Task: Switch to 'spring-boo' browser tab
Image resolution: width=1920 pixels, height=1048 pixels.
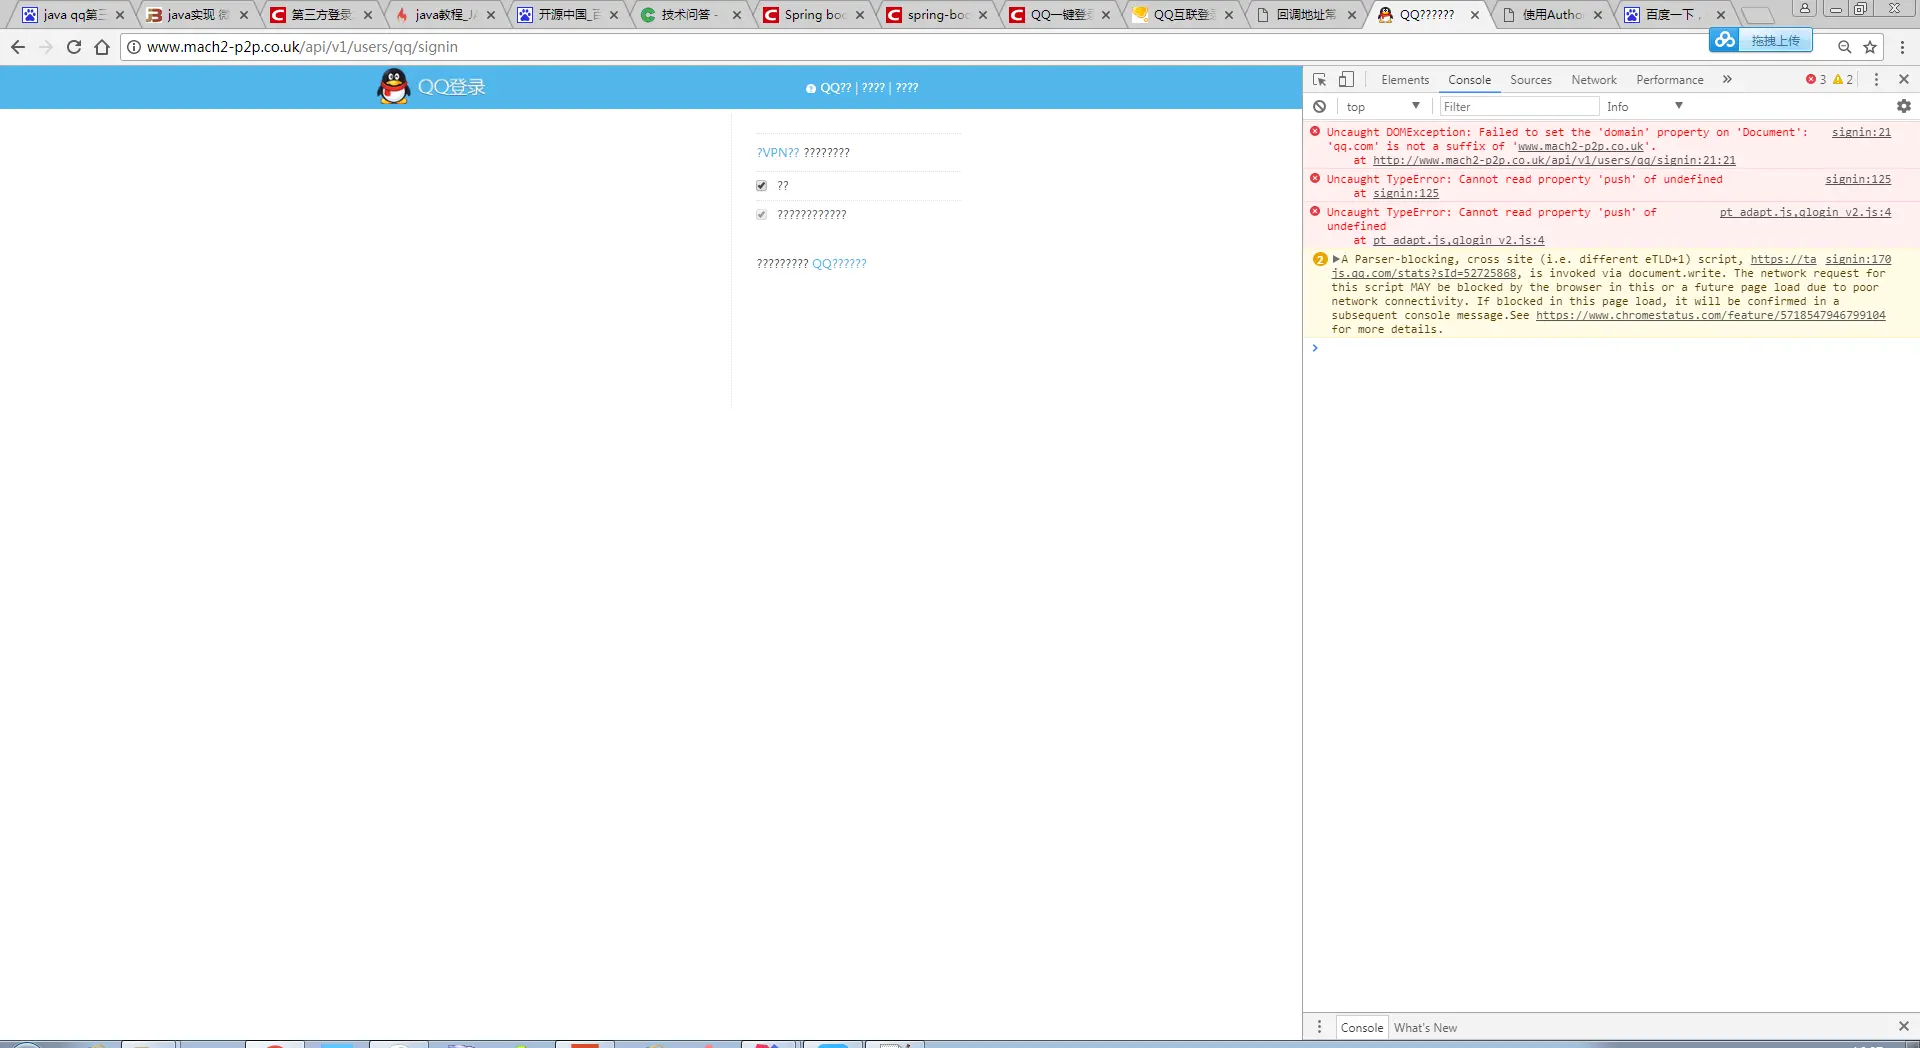Action: pyautogui.click(x=937, y=15)
